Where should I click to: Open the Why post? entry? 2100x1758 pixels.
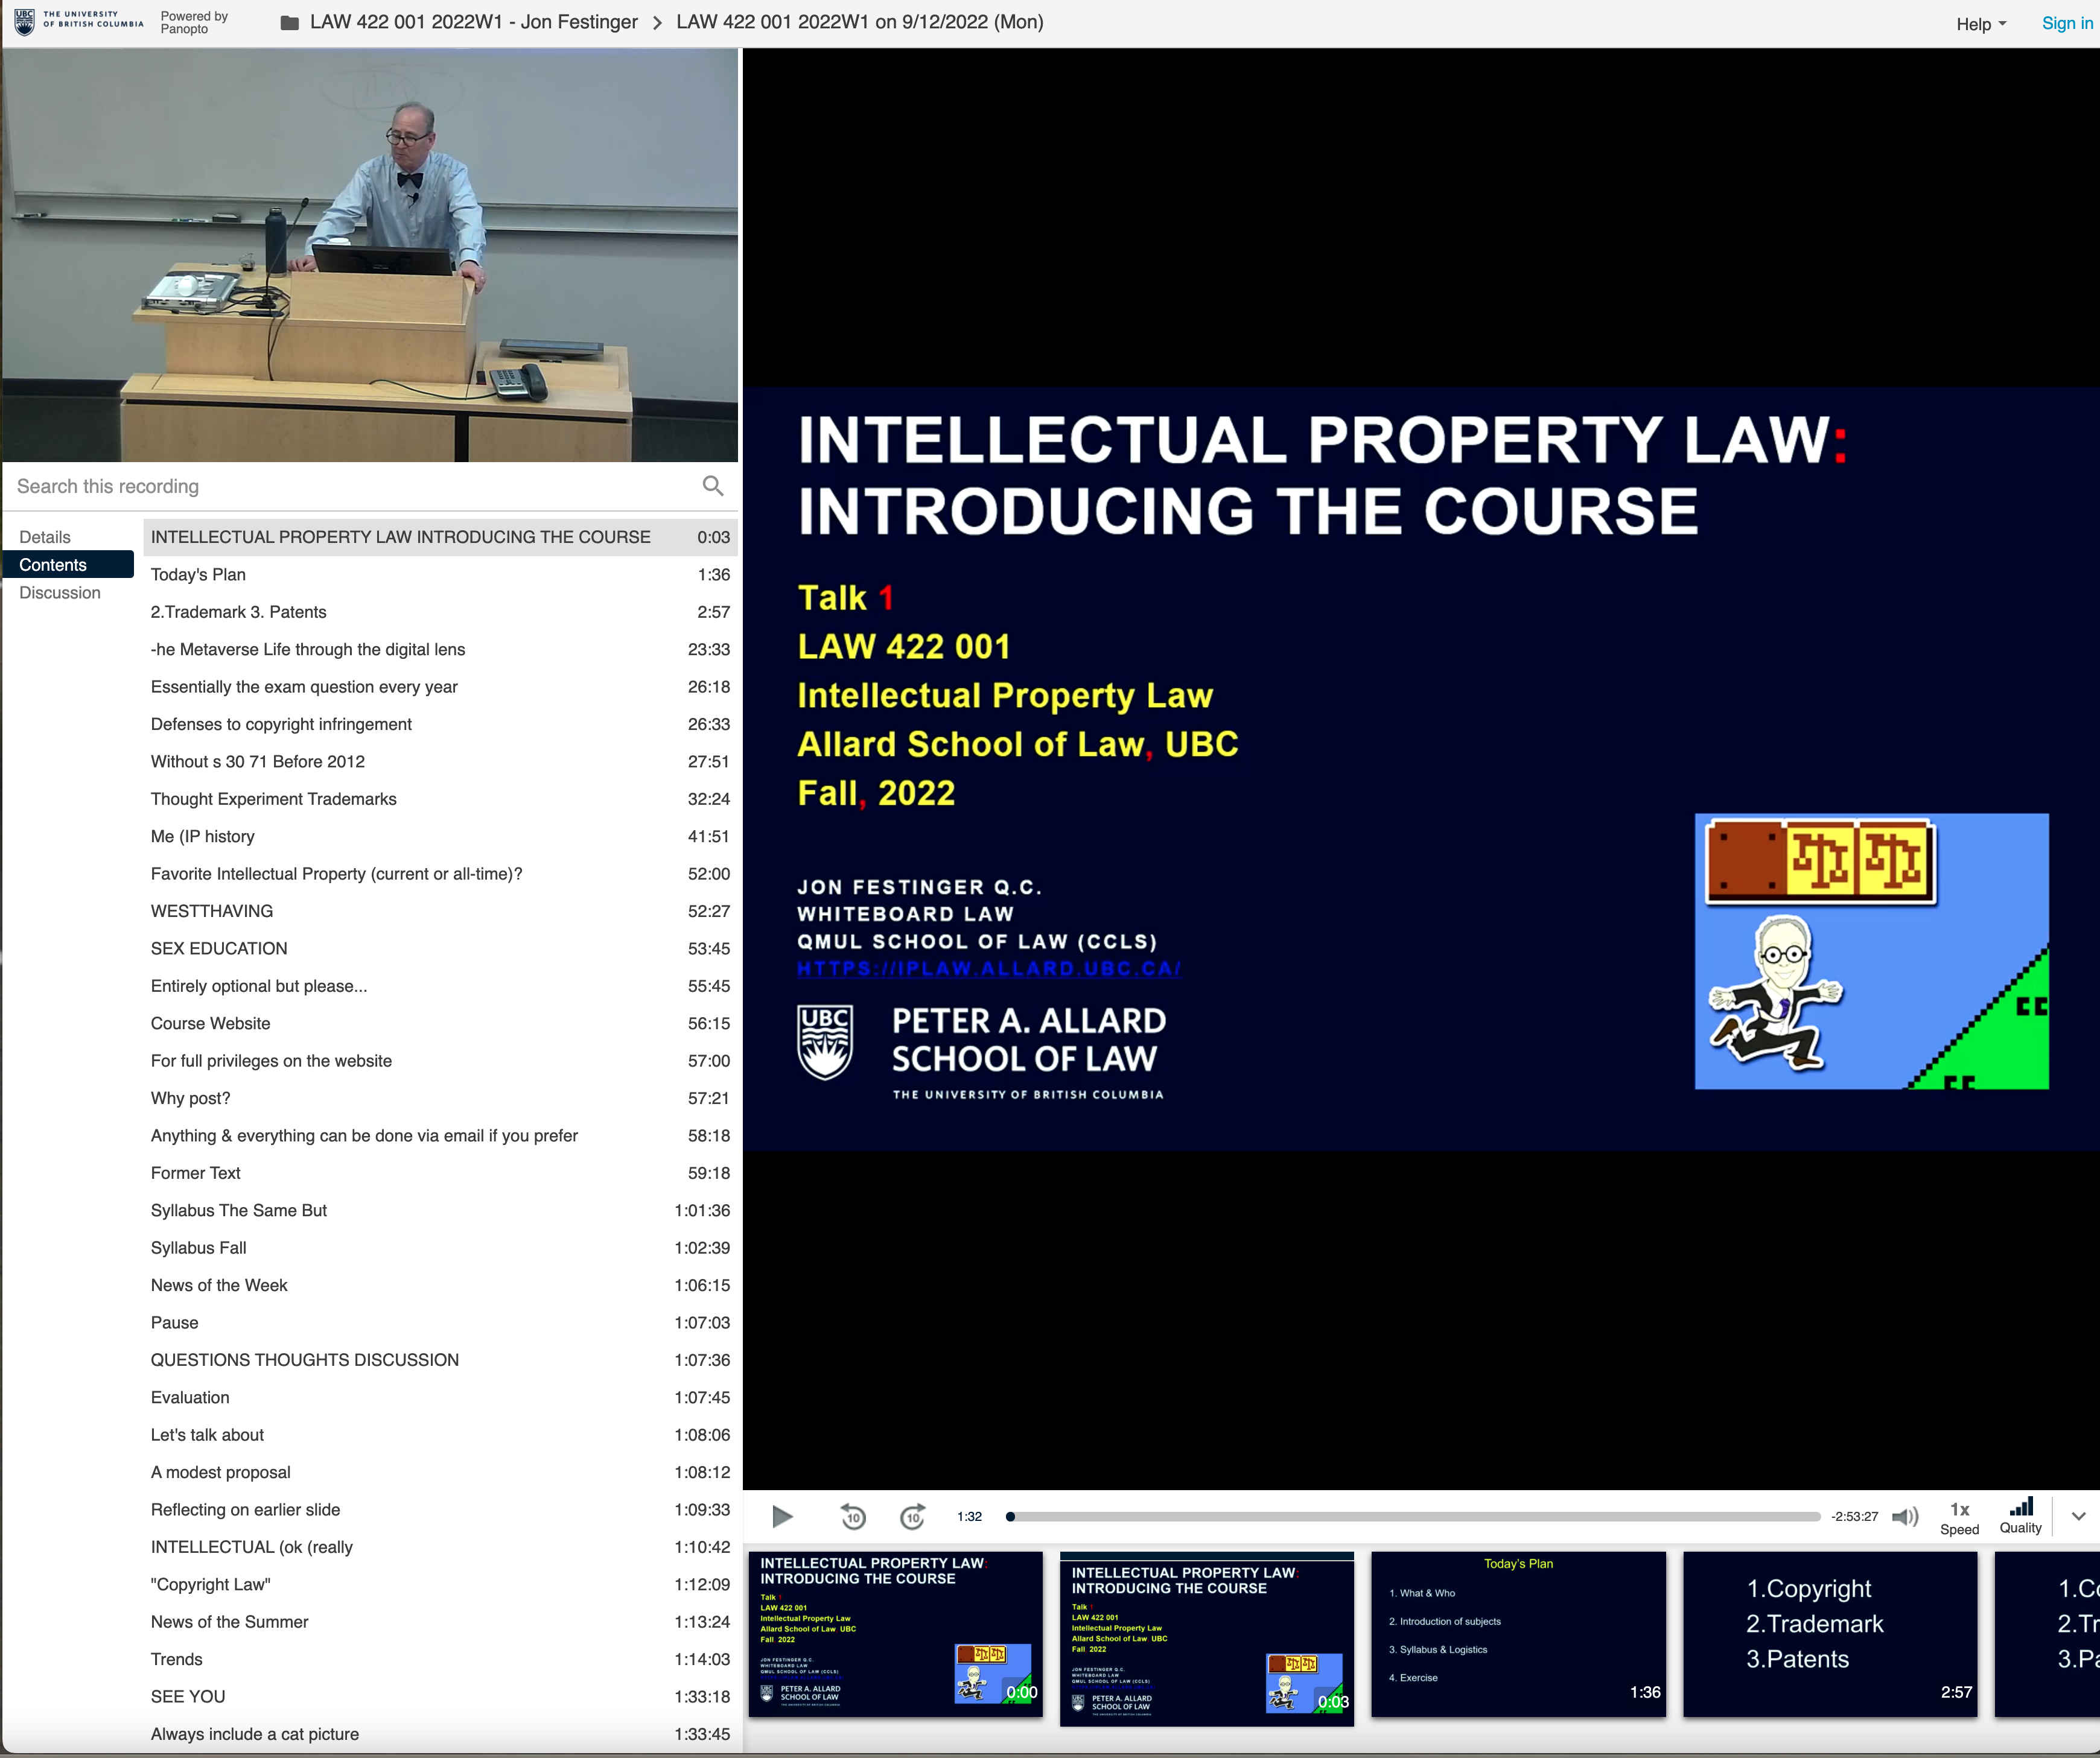[x=440, y=1098]
